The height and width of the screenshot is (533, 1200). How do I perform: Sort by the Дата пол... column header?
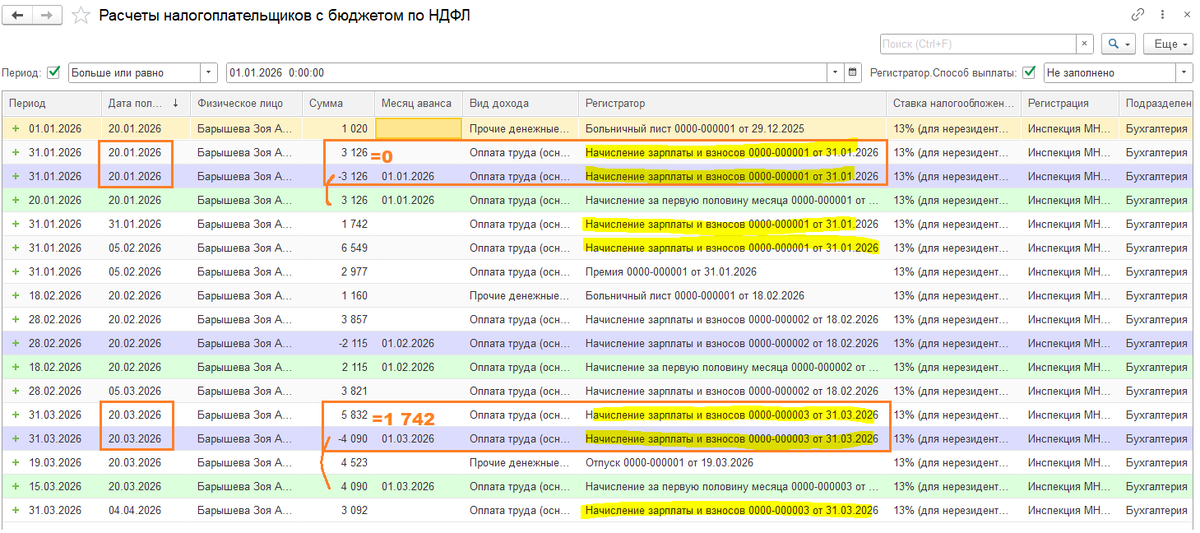point(144,103)
